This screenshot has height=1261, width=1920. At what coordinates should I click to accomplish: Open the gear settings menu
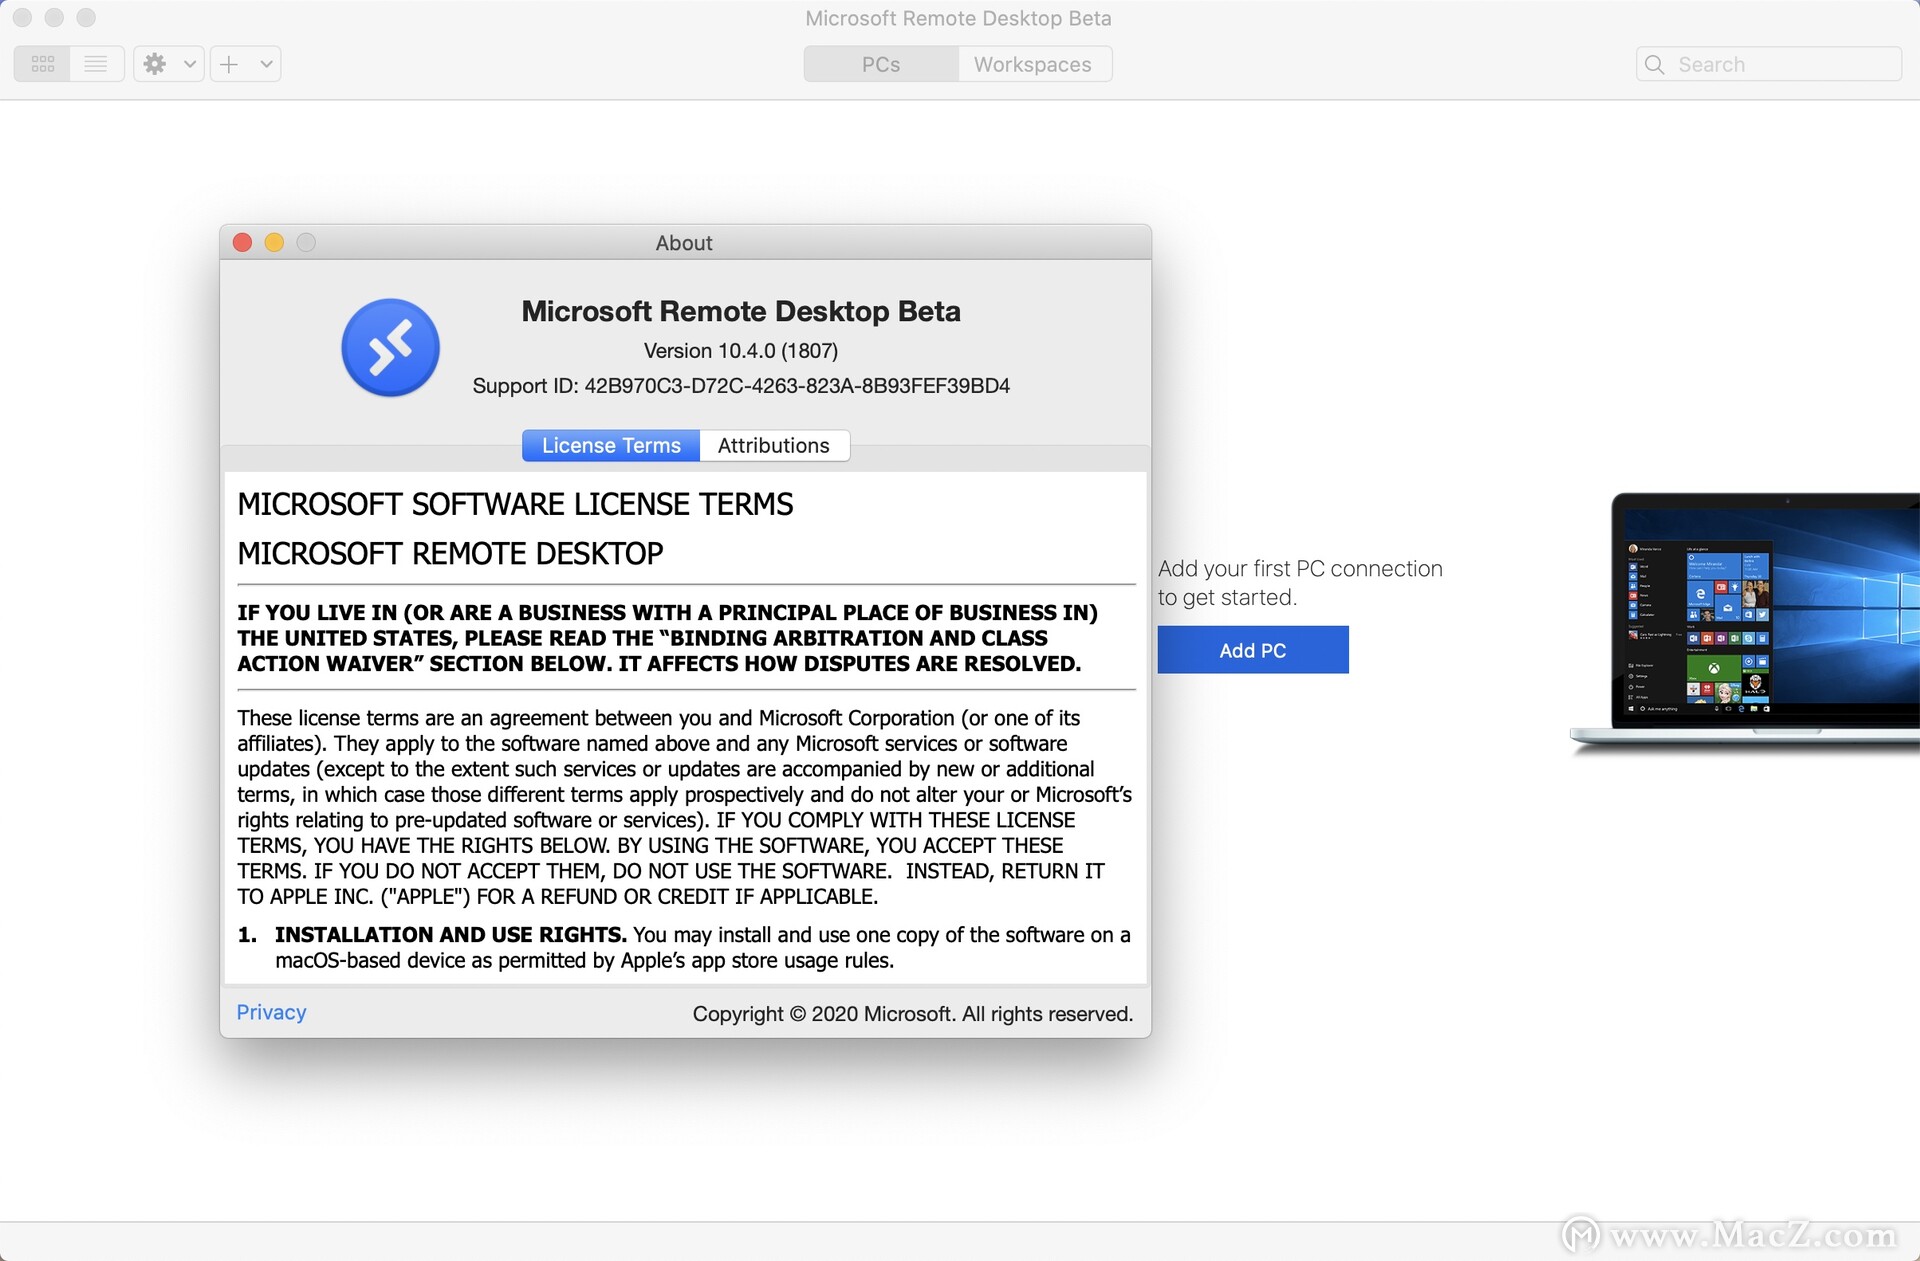(155, 64)
